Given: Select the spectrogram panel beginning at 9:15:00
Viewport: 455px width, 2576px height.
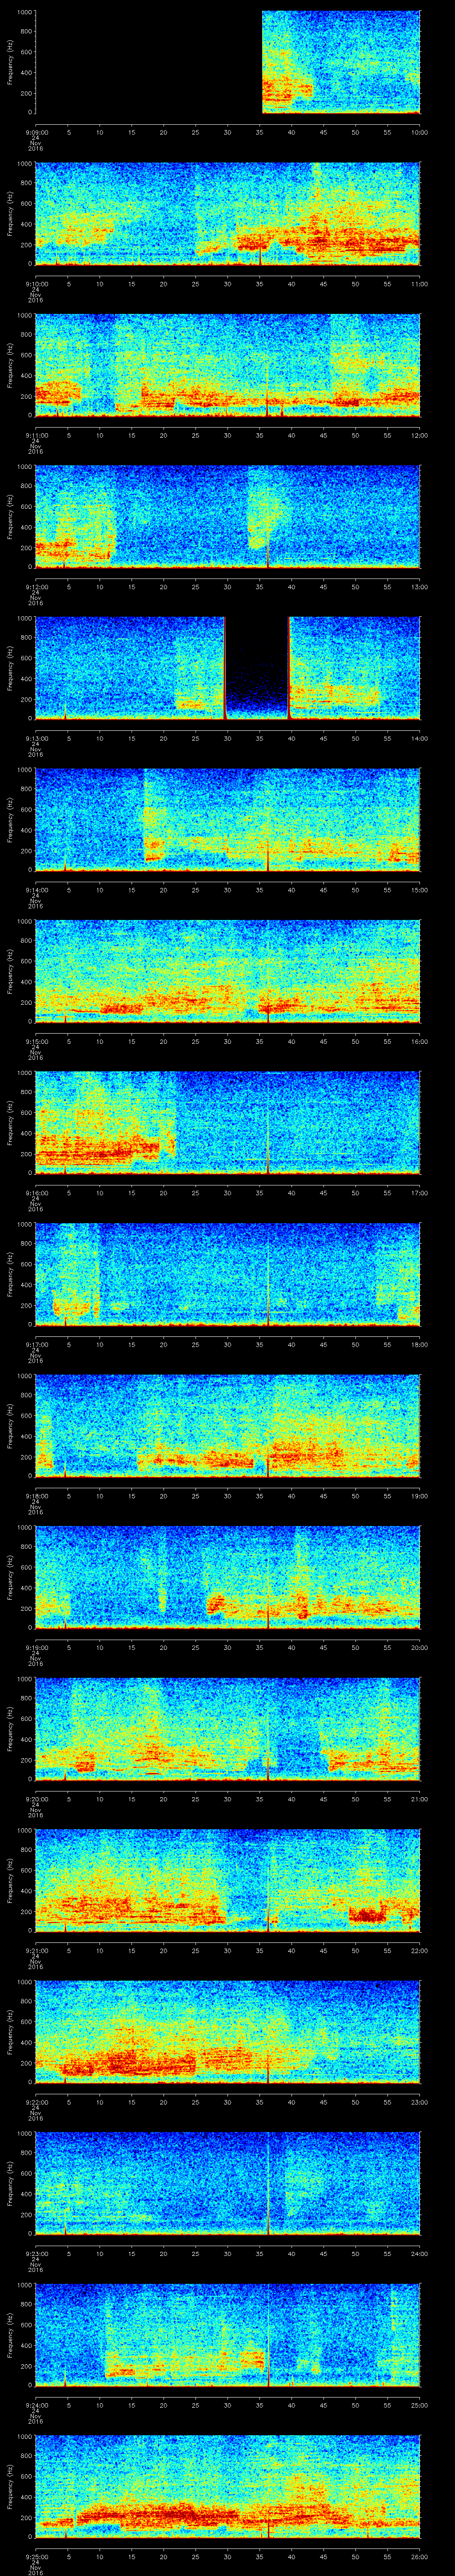Looking at the screenshot, I should (228, 971).
